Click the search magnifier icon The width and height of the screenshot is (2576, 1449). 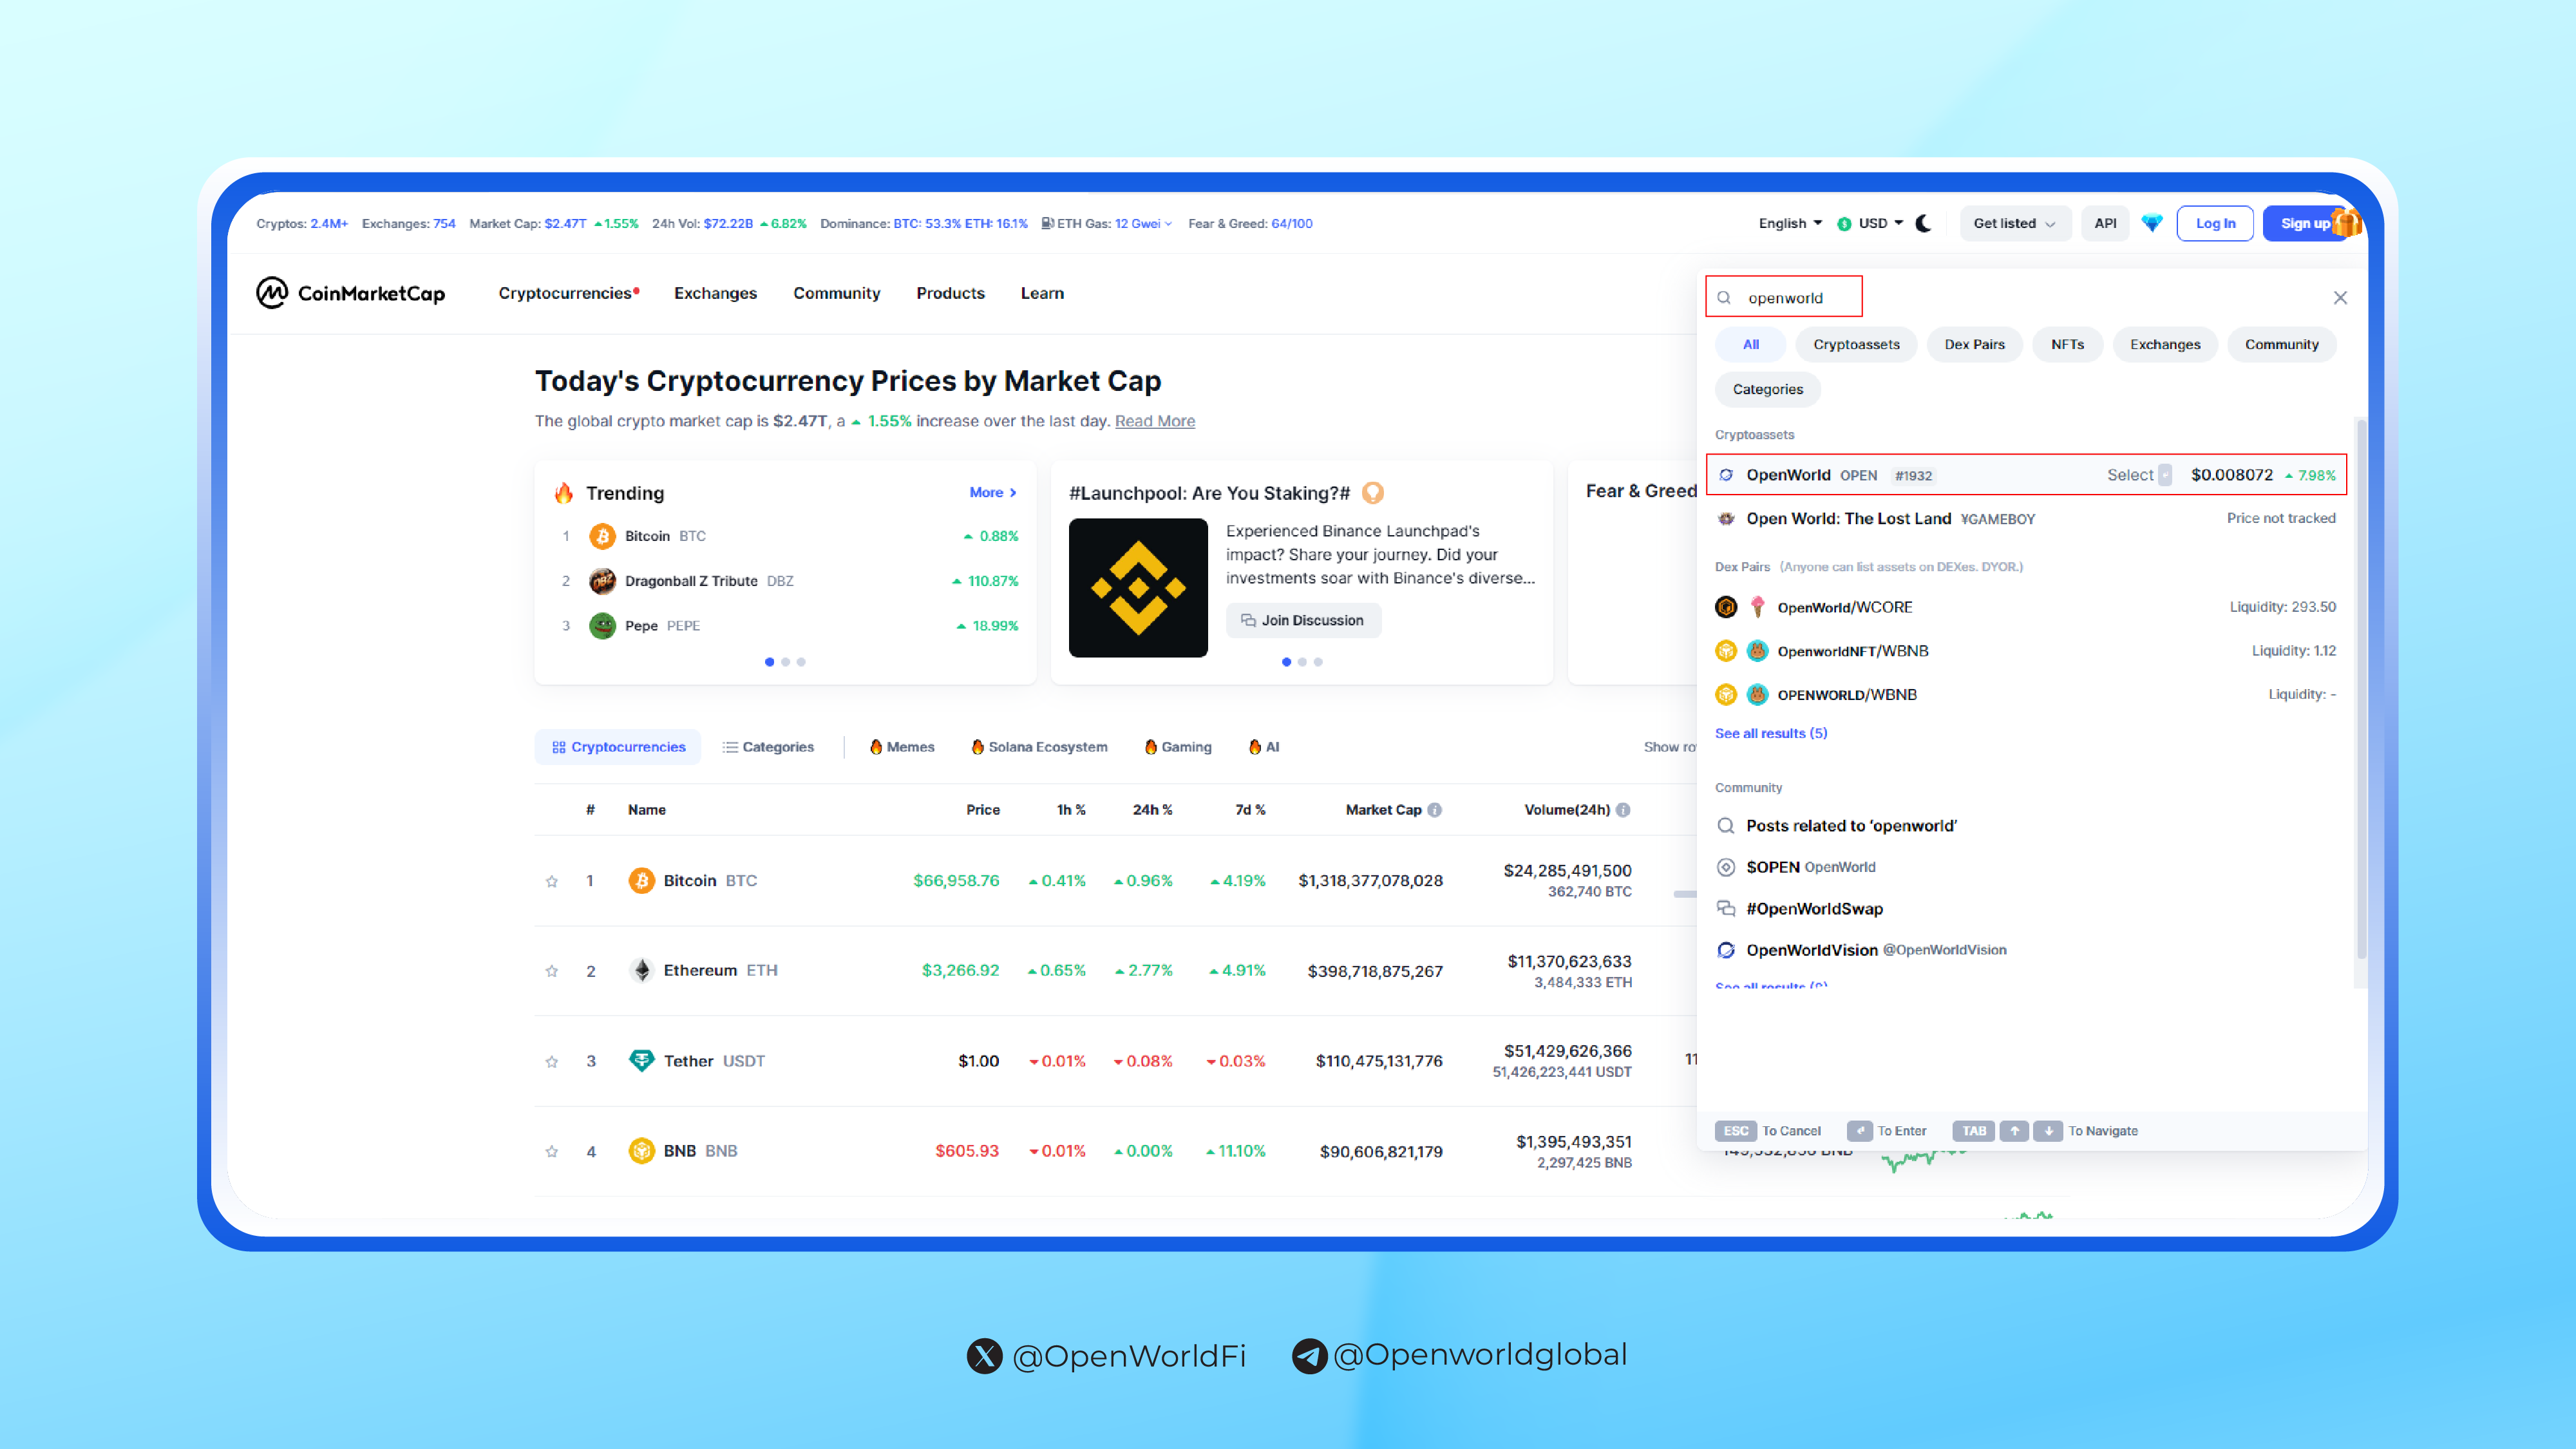[x=1724, y=297]
